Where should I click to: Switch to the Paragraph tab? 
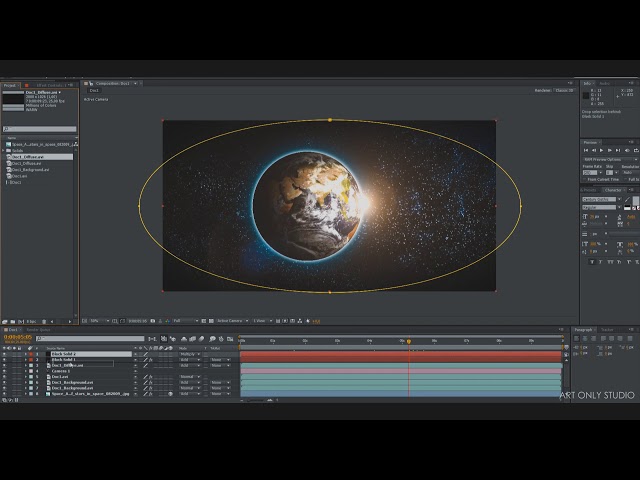click(583, 330)
